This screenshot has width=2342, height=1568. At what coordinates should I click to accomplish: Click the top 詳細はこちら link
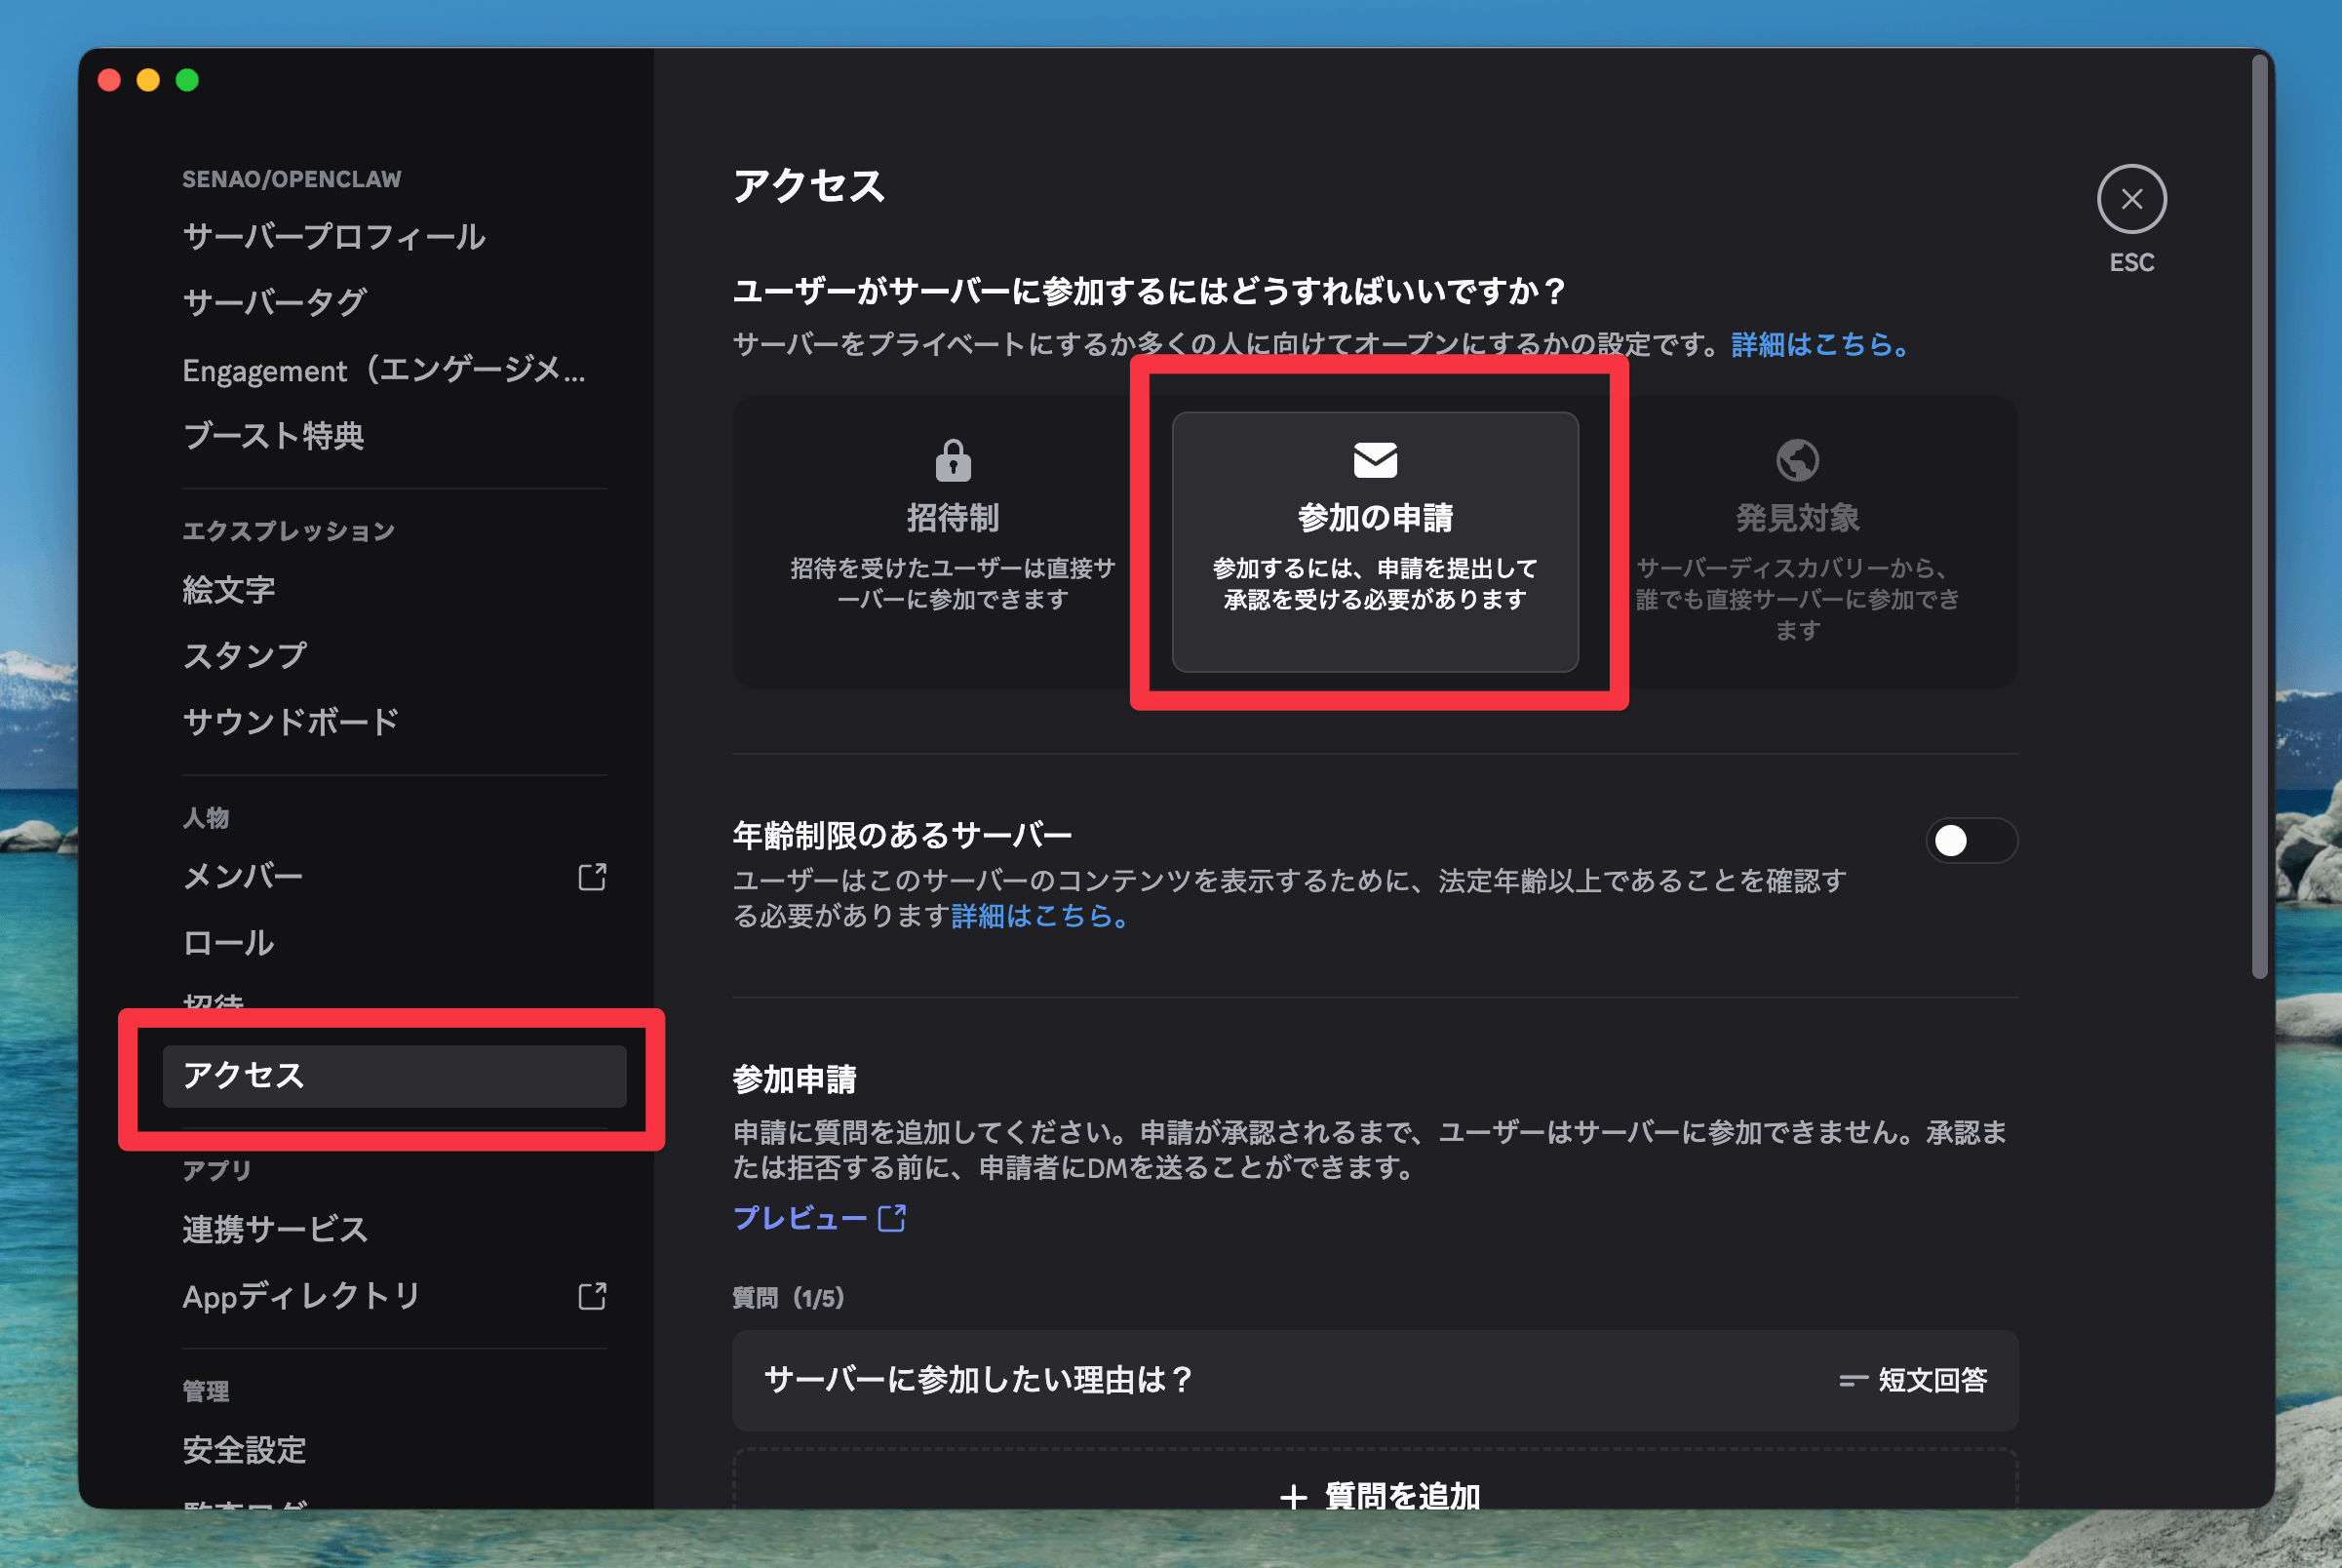[x=1820, y=344]
